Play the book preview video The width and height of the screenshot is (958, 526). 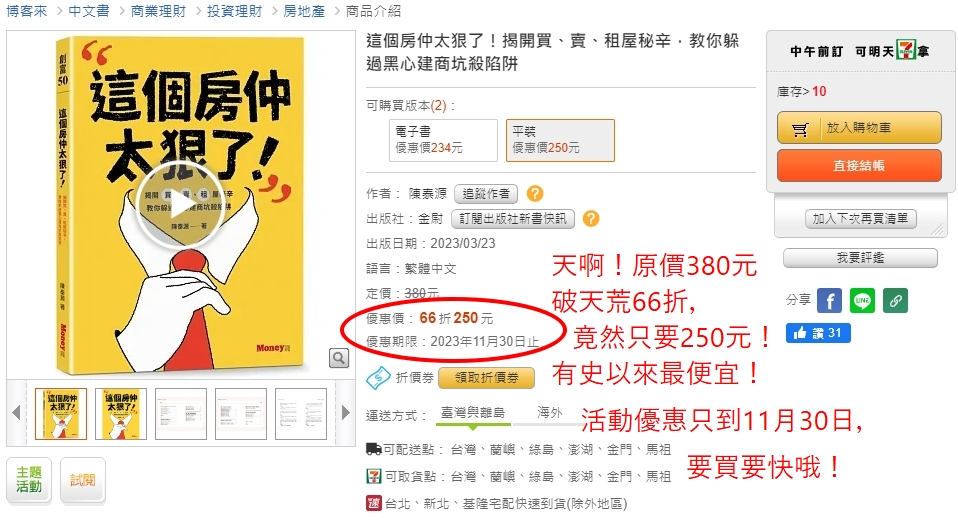click(180, 205)
